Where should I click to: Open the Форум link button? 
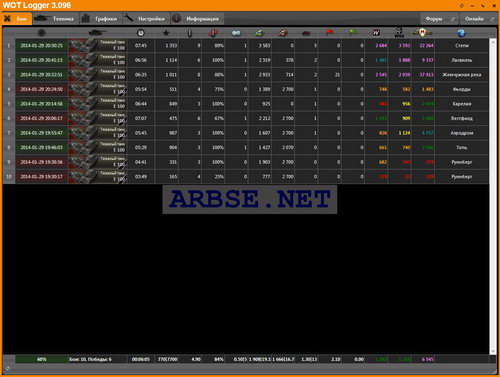click(440, 19)
